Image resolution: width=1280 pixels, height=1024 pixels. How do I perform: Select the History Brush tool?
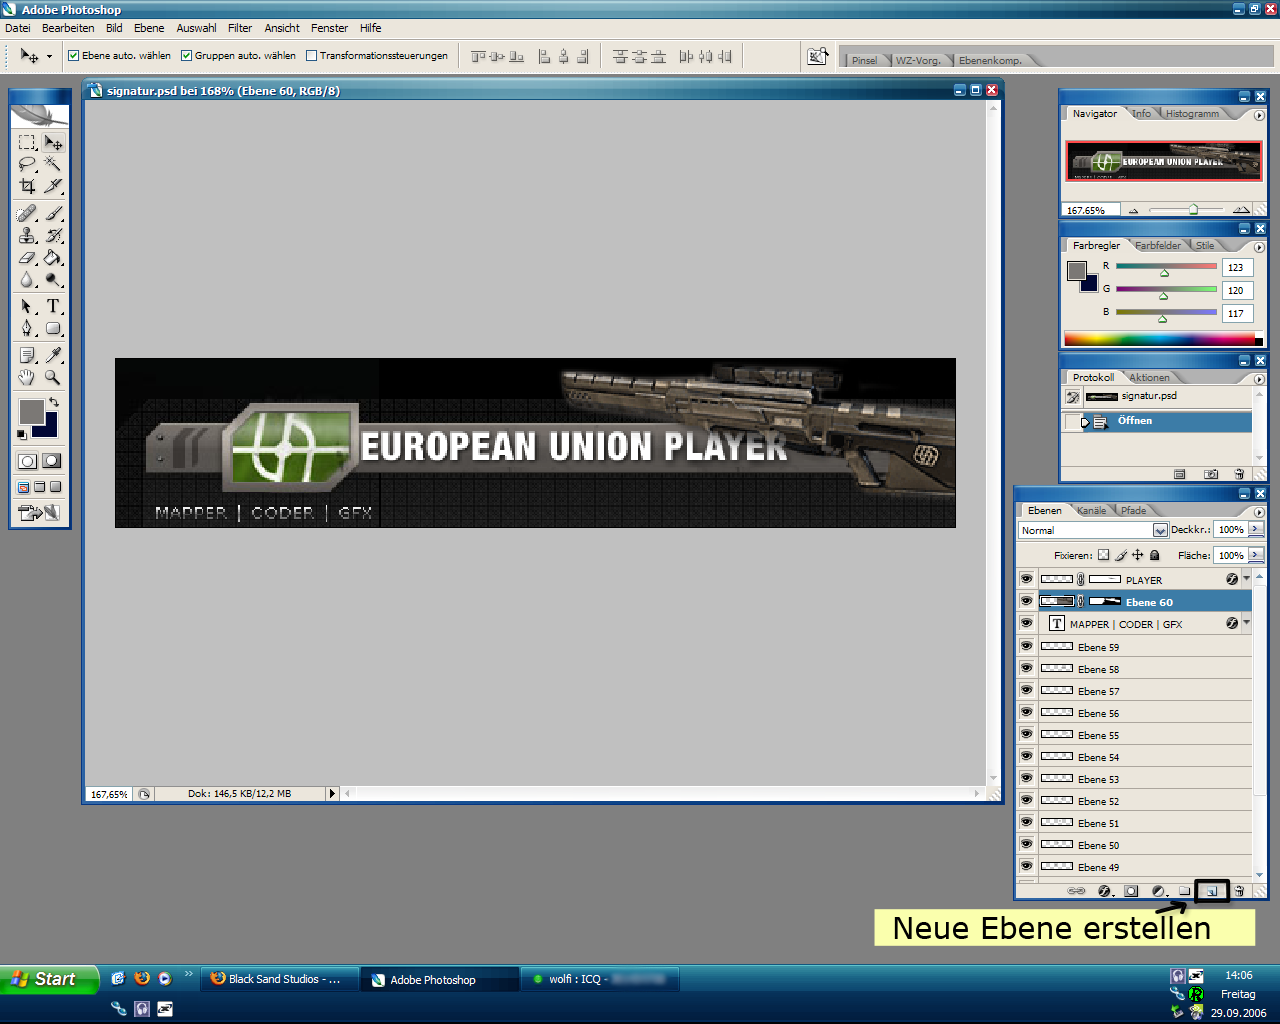click(x=53, y=235)
